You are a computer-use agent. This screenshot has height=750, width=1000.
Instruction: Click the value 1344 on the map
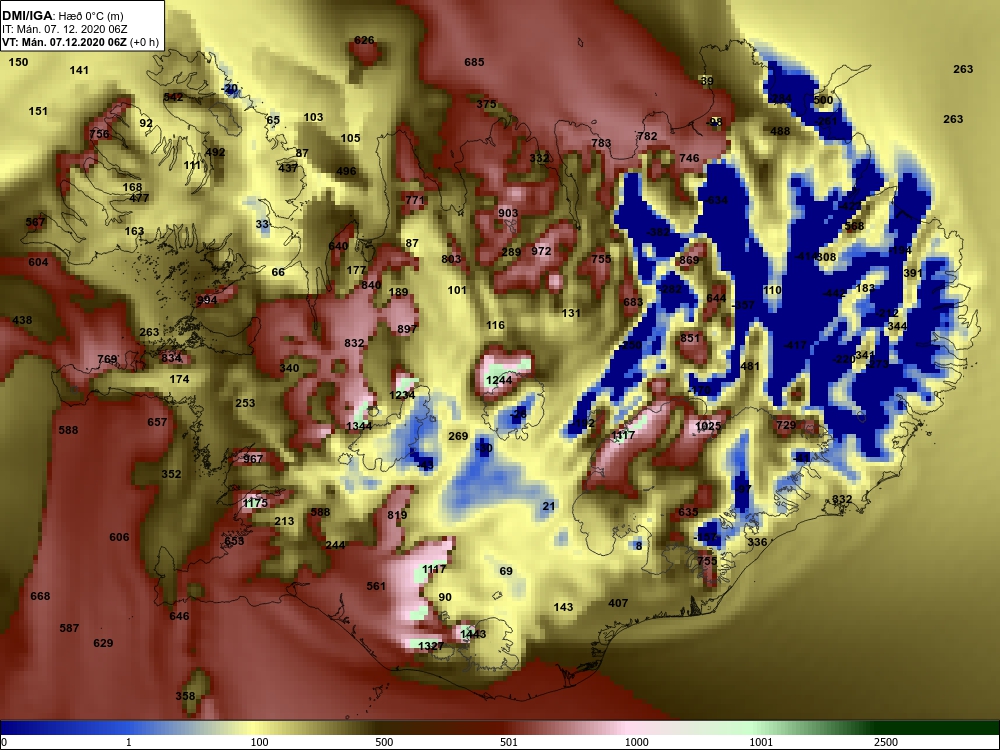[359, 426]
